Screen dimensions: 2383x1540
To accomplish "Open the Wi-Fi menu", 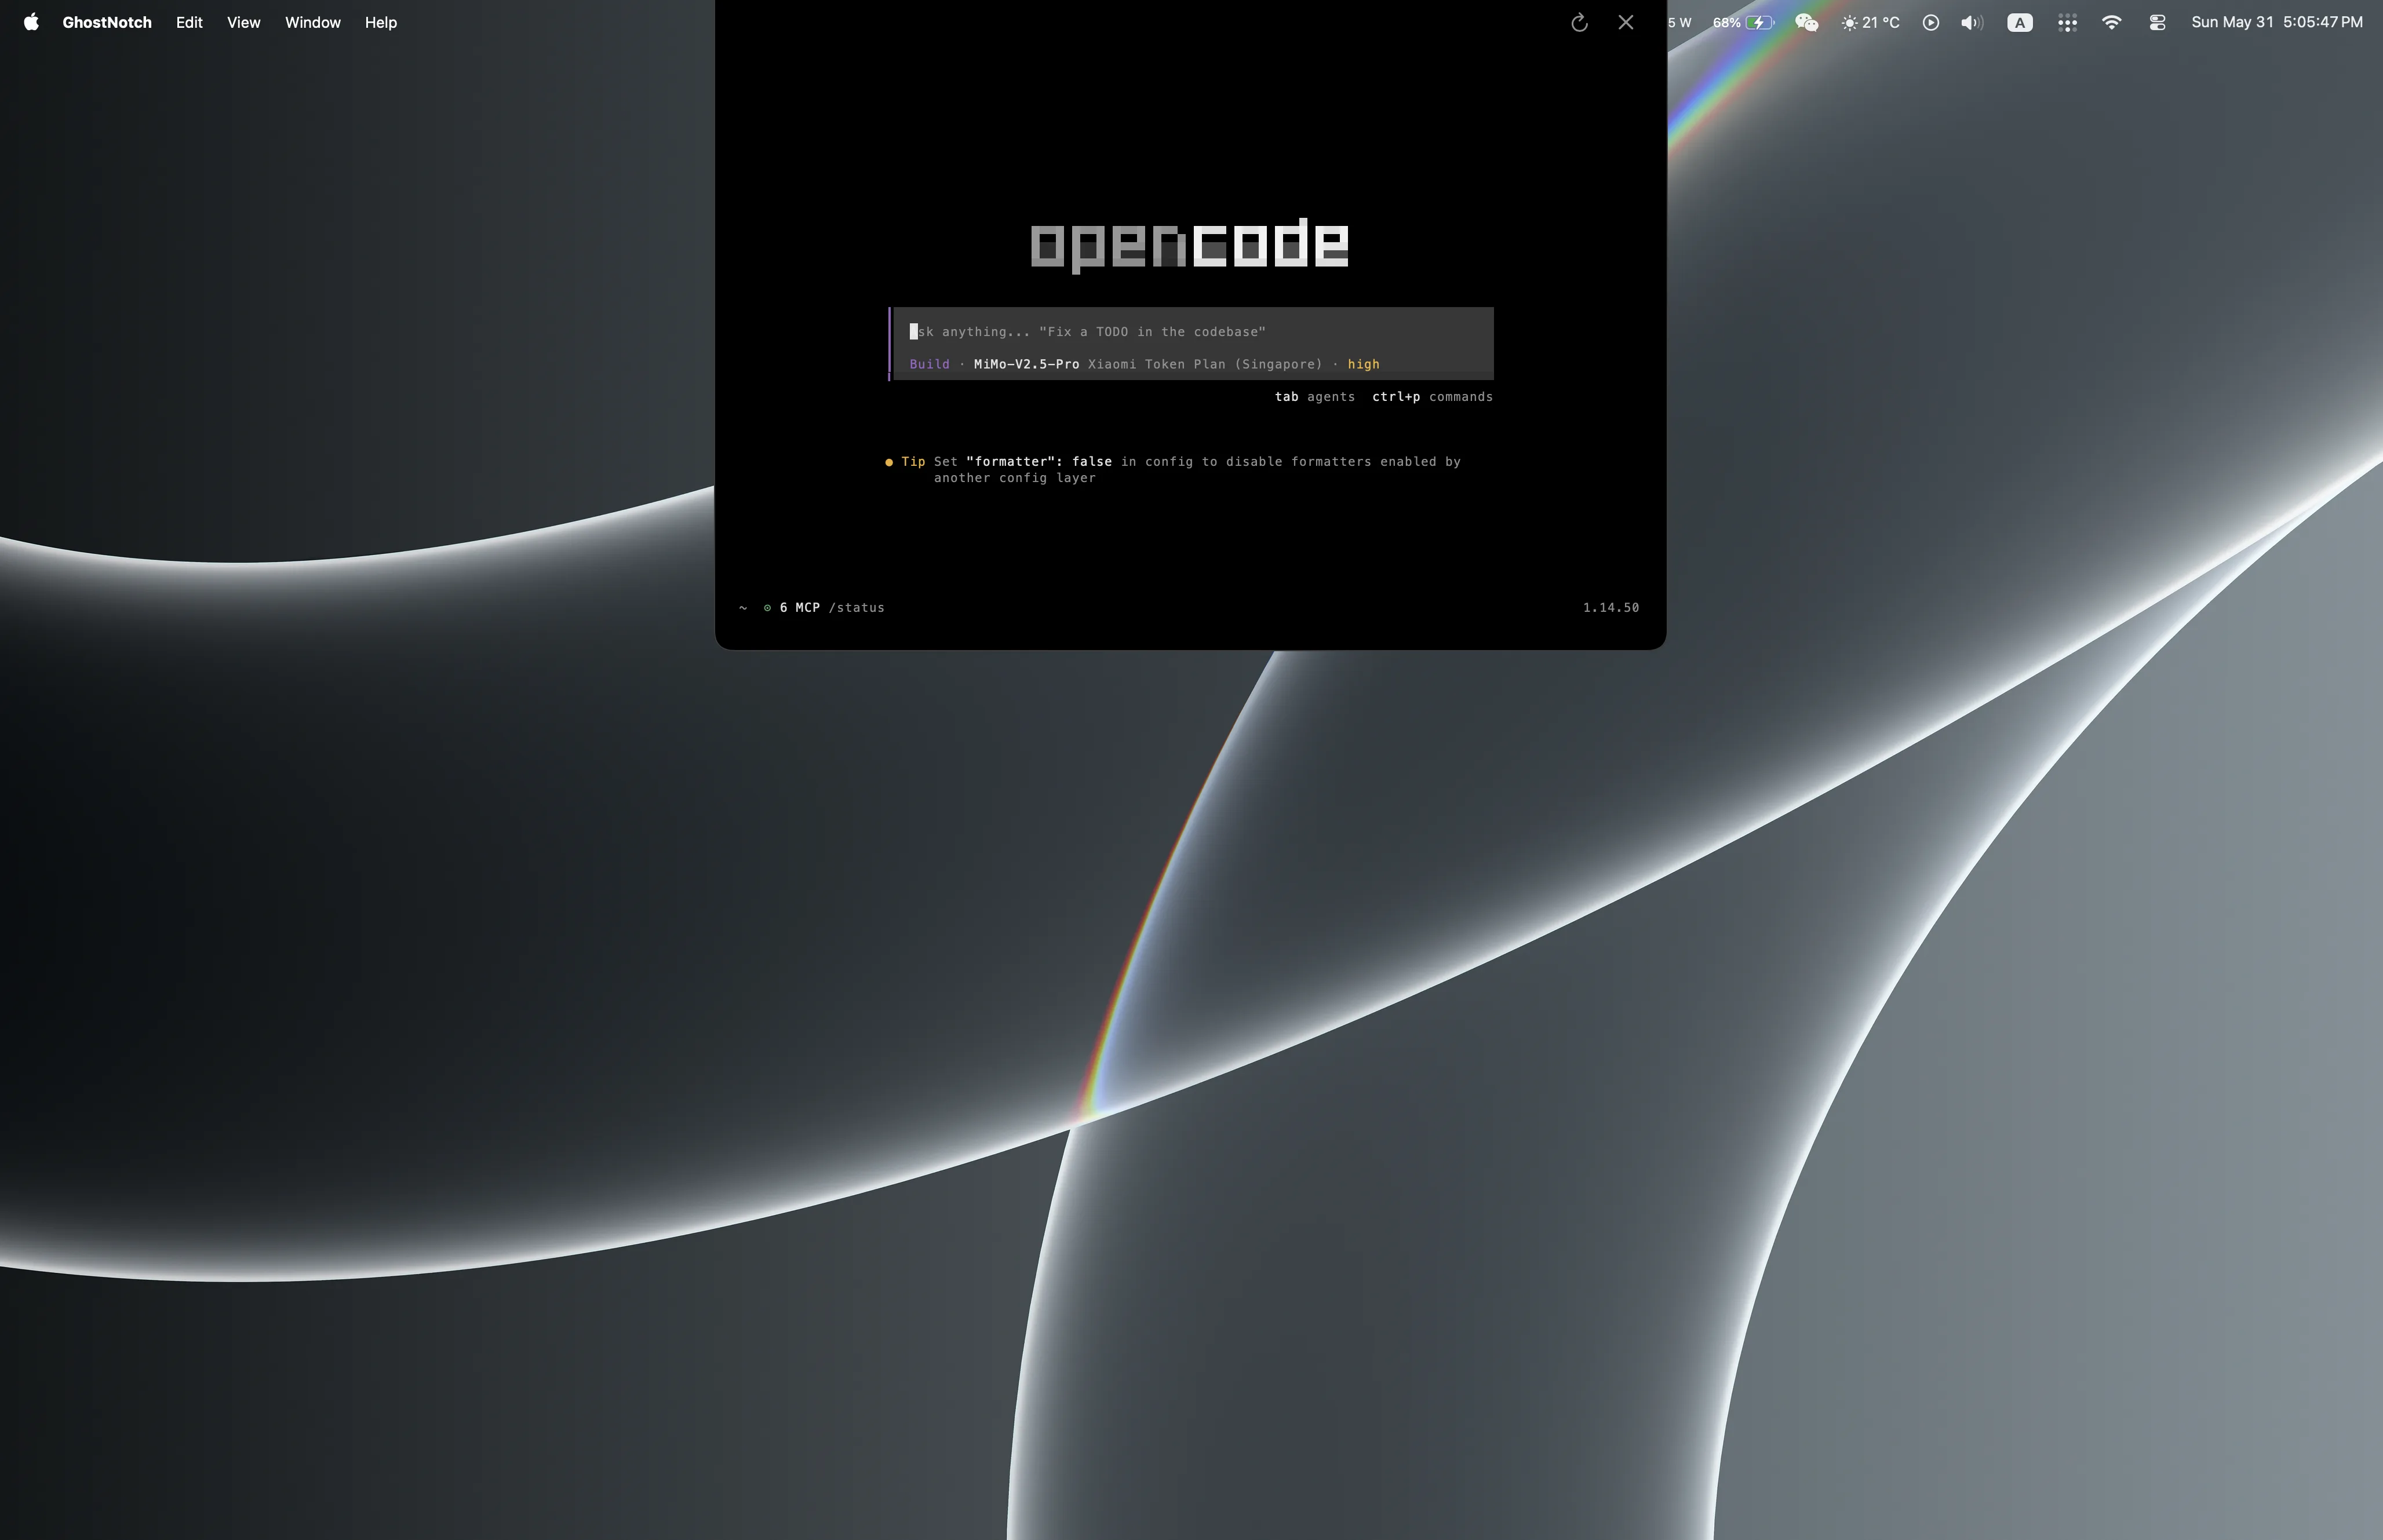I will tap(2111, 22).
